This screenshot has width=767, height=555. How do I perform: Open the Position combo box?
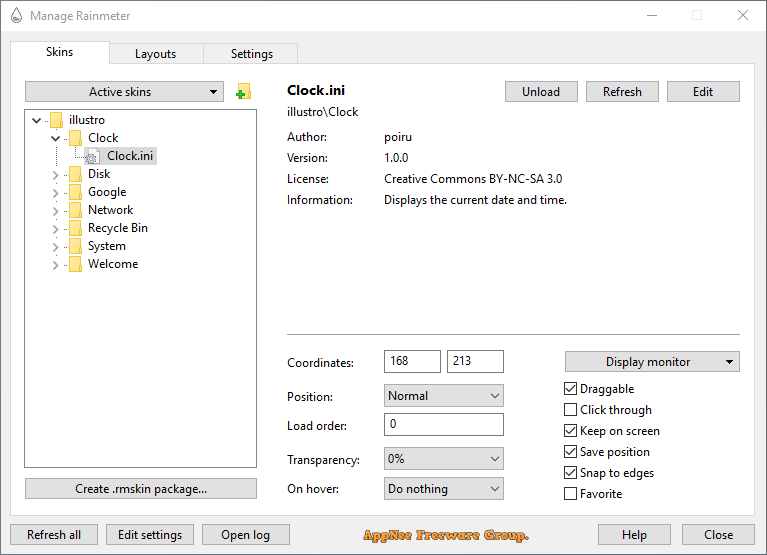pyautogui.click(x=444, y=396)
